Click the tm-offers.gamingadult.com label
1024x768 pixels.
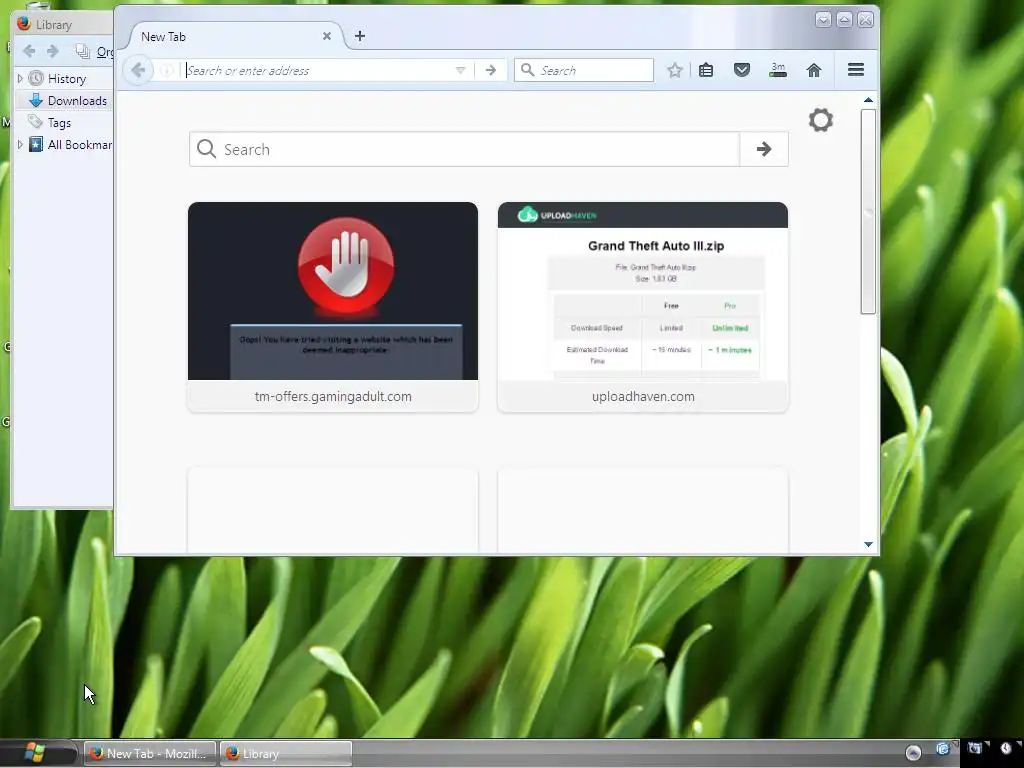333,396
